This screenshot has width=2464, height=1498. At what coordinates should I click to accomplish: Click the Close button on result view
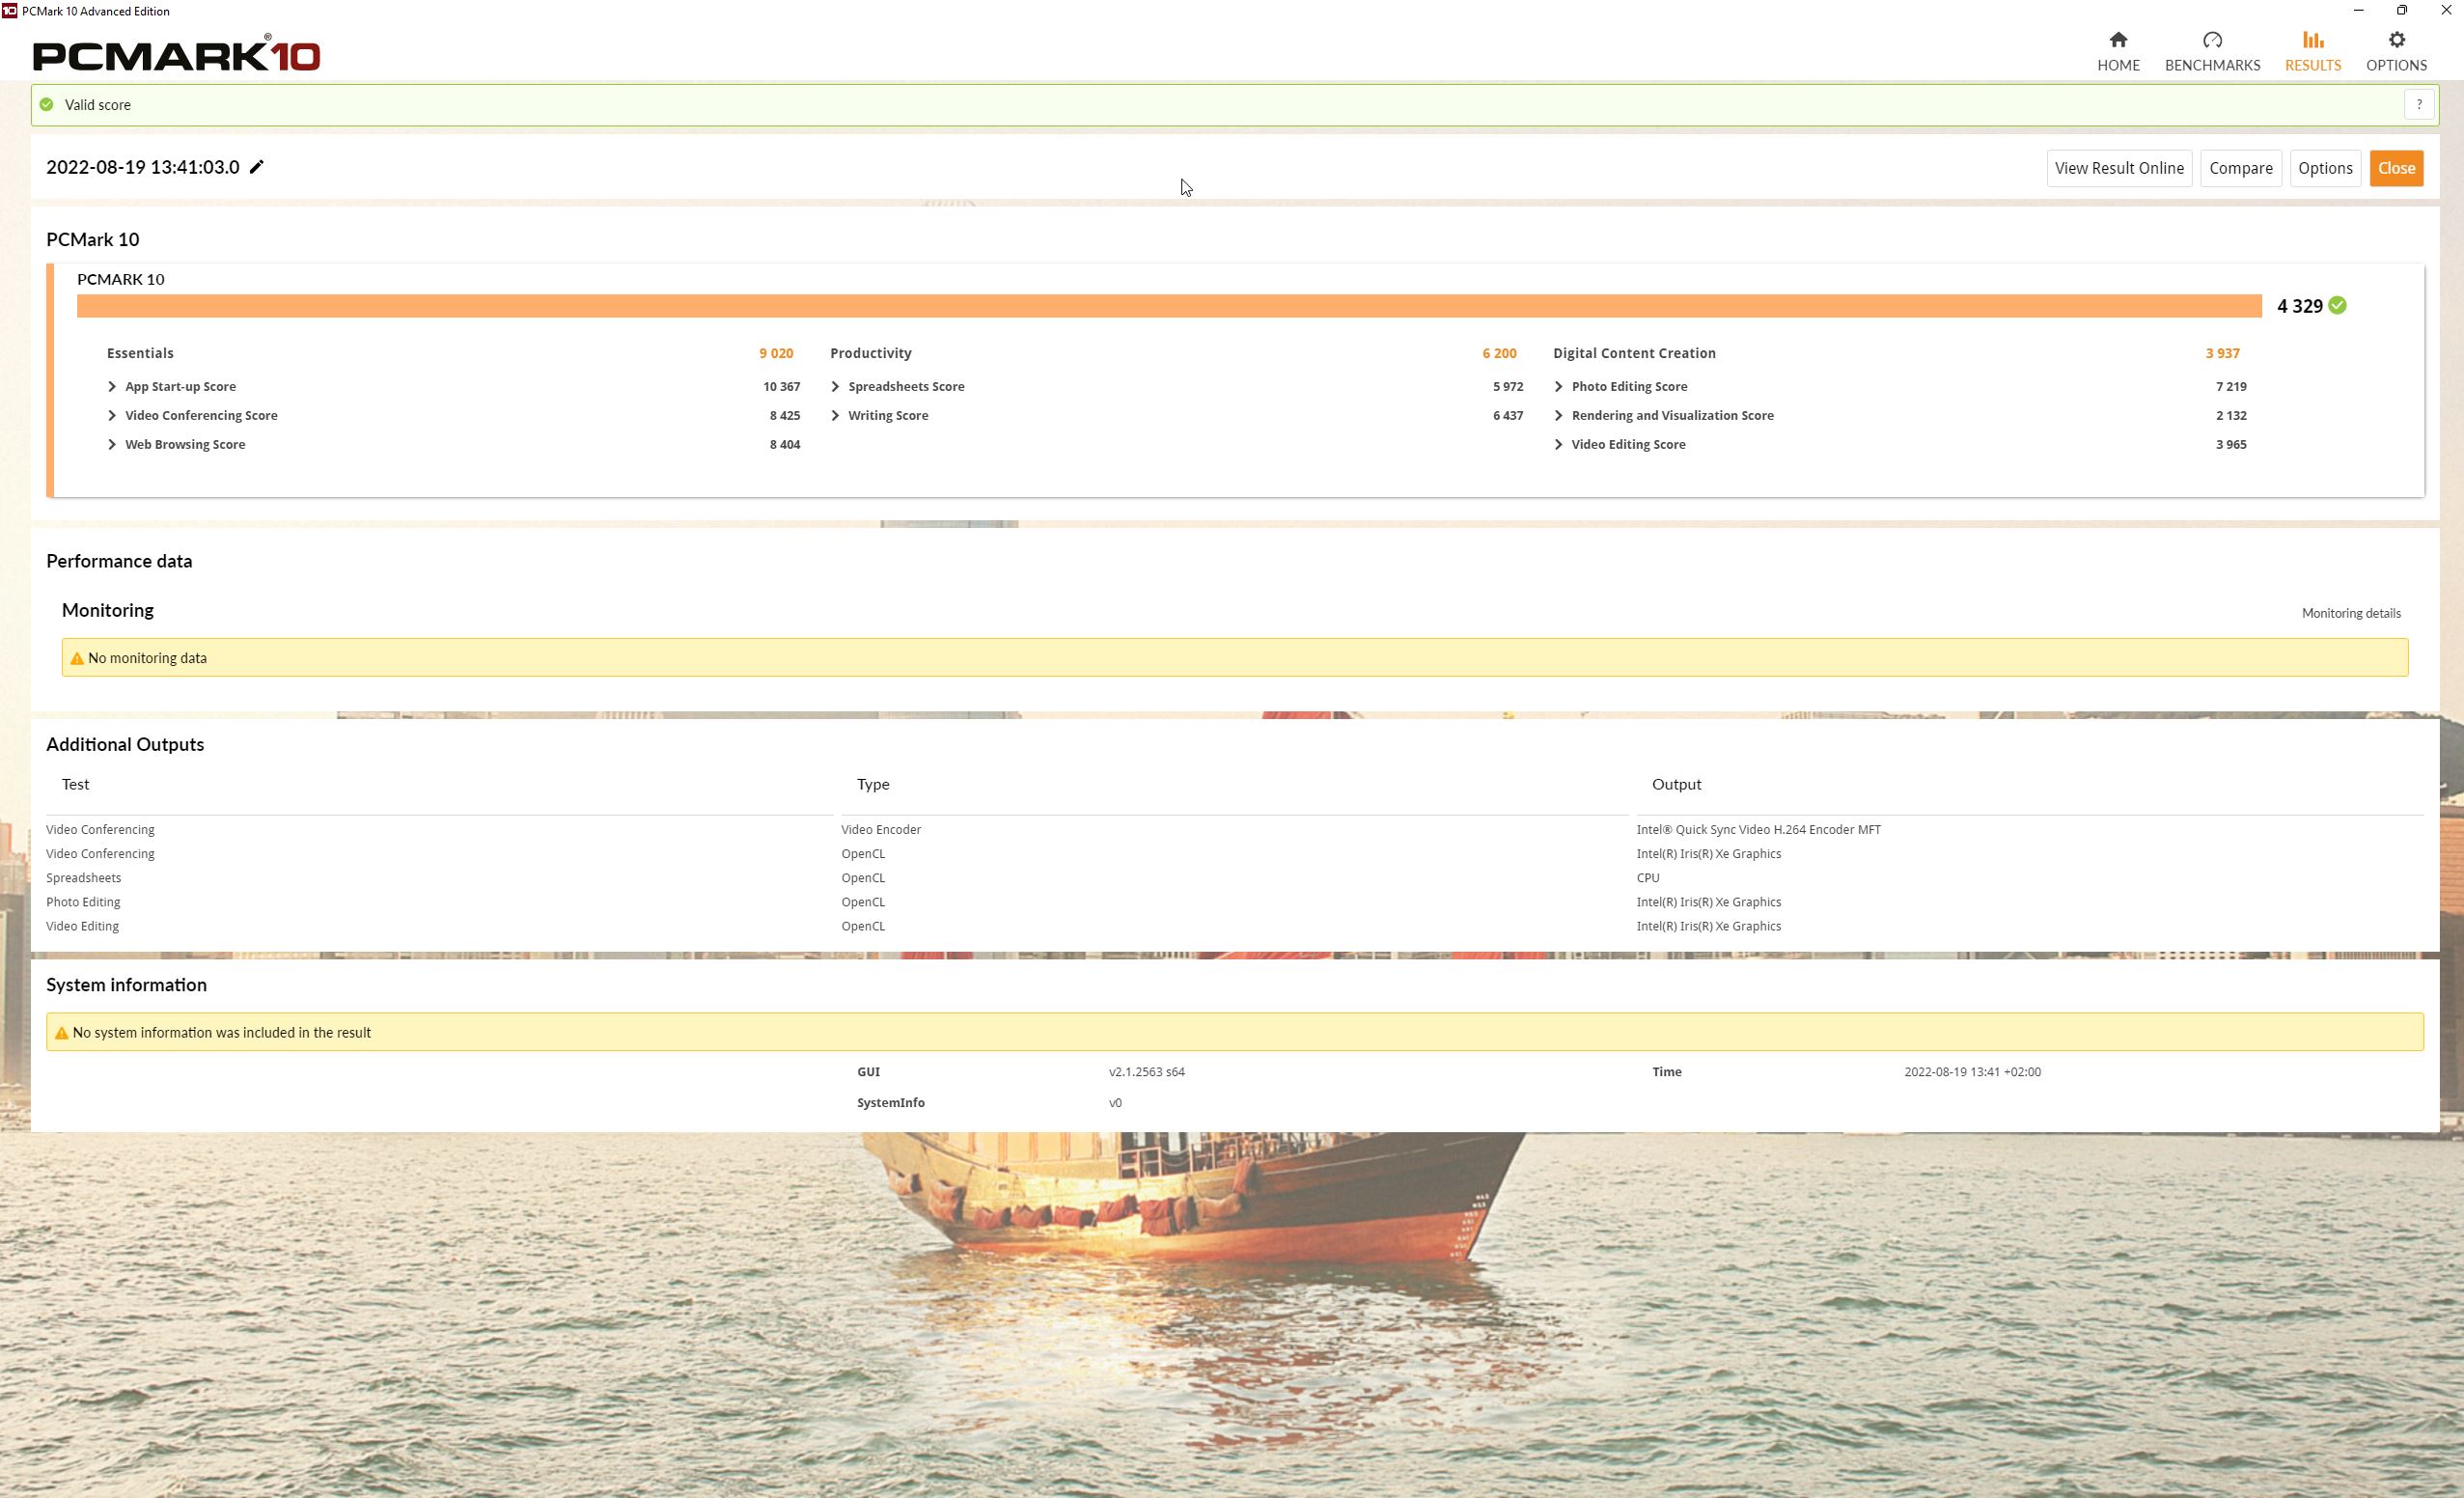(x=2395, y=167)
